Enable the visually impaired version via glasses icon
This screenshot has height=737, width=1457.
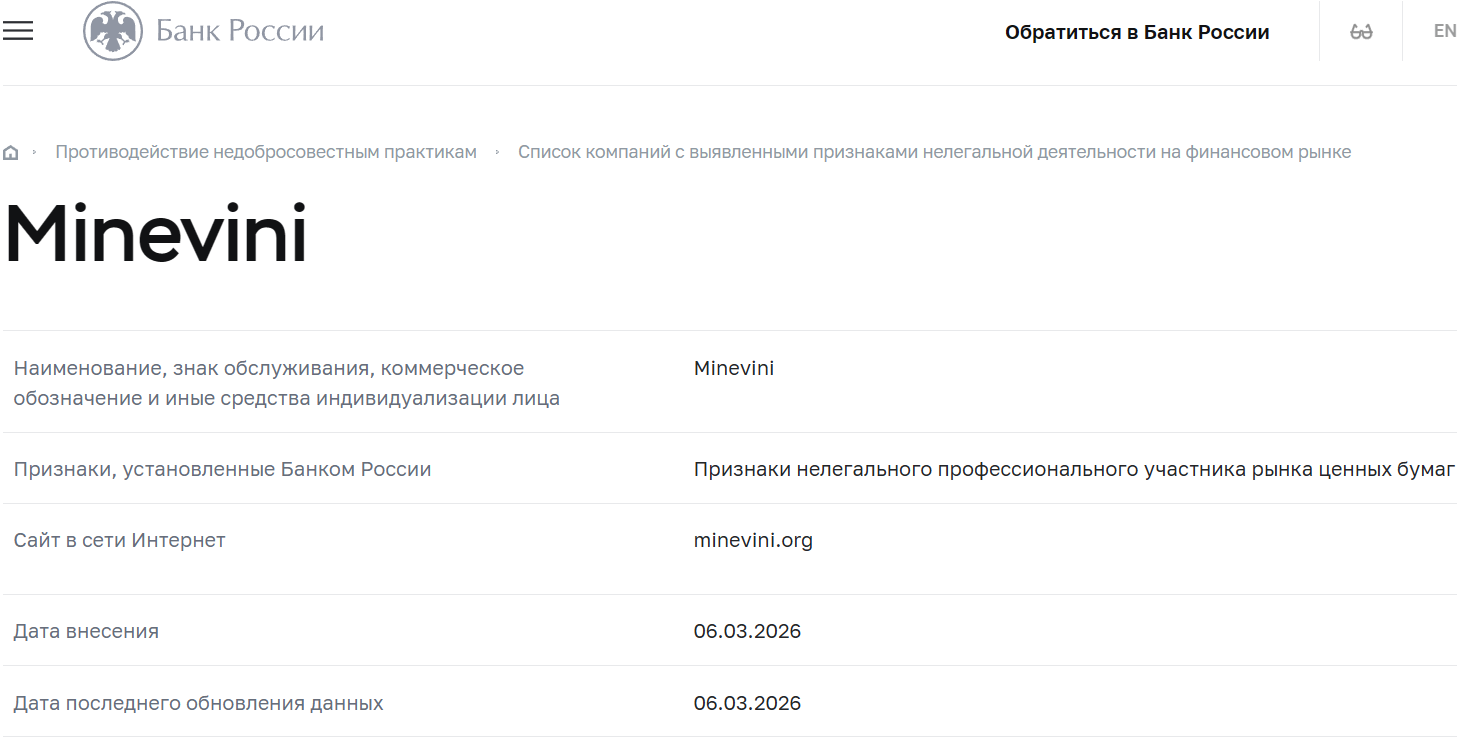[x=1360, y=30]
